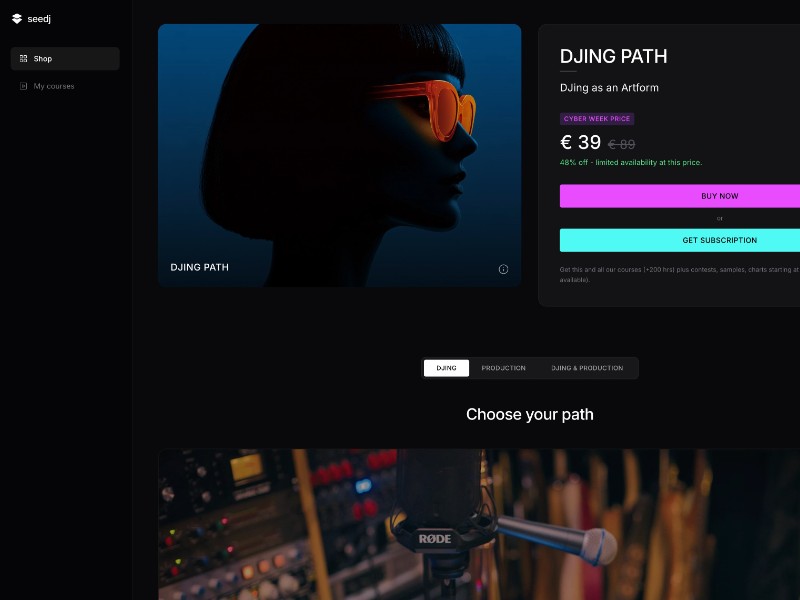The height and width of the screenshot is (600, 800).
Task: Click the play icon beside My courses
Action: coord(23,86)
